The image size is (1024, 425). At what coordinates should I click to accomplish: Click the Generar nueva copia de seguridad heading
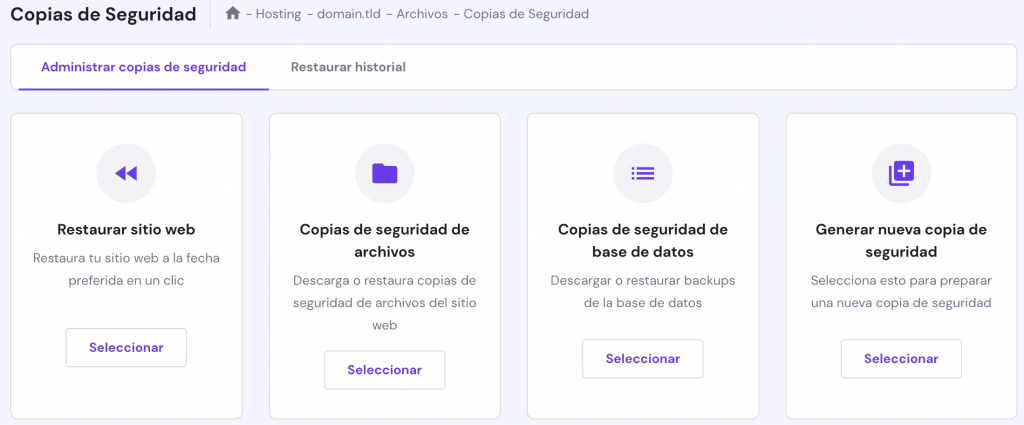tap(901, 240)
